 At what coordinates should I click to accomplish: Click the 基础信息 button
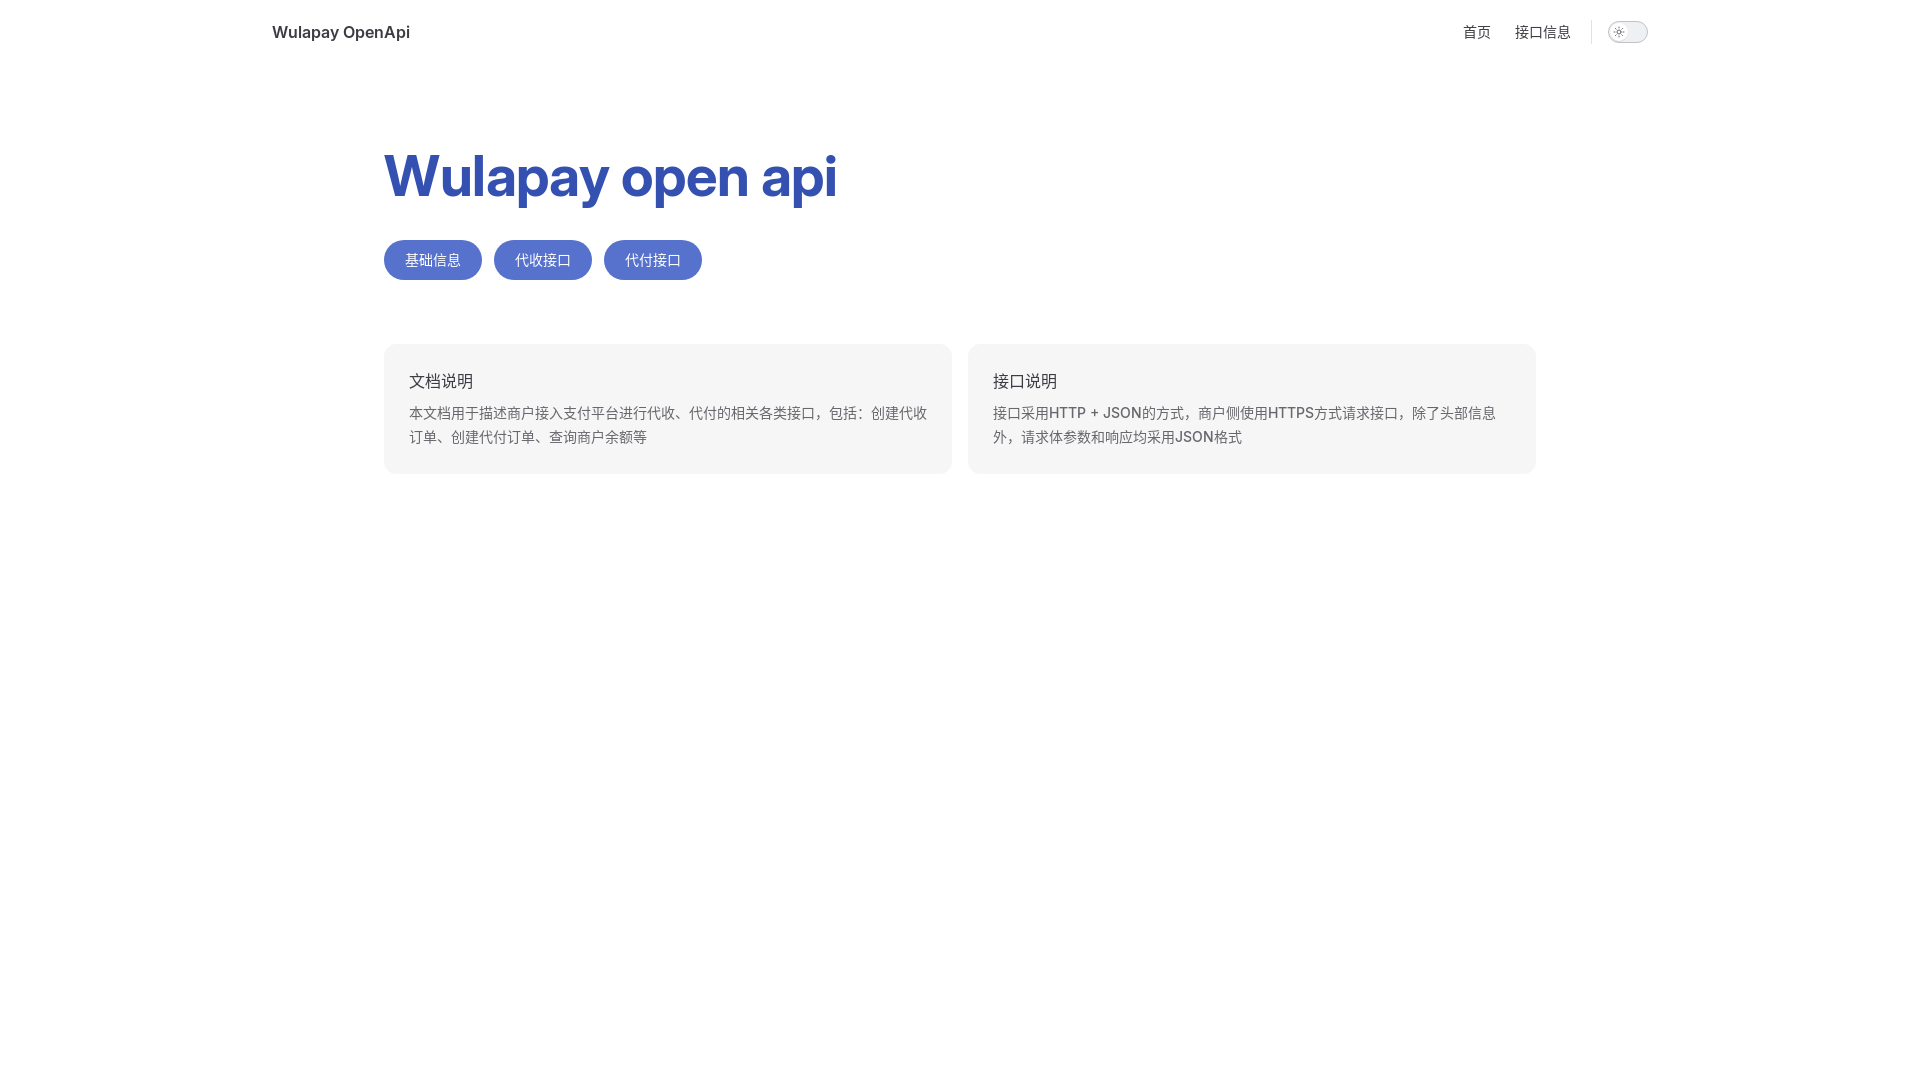[x=433, y=260]
